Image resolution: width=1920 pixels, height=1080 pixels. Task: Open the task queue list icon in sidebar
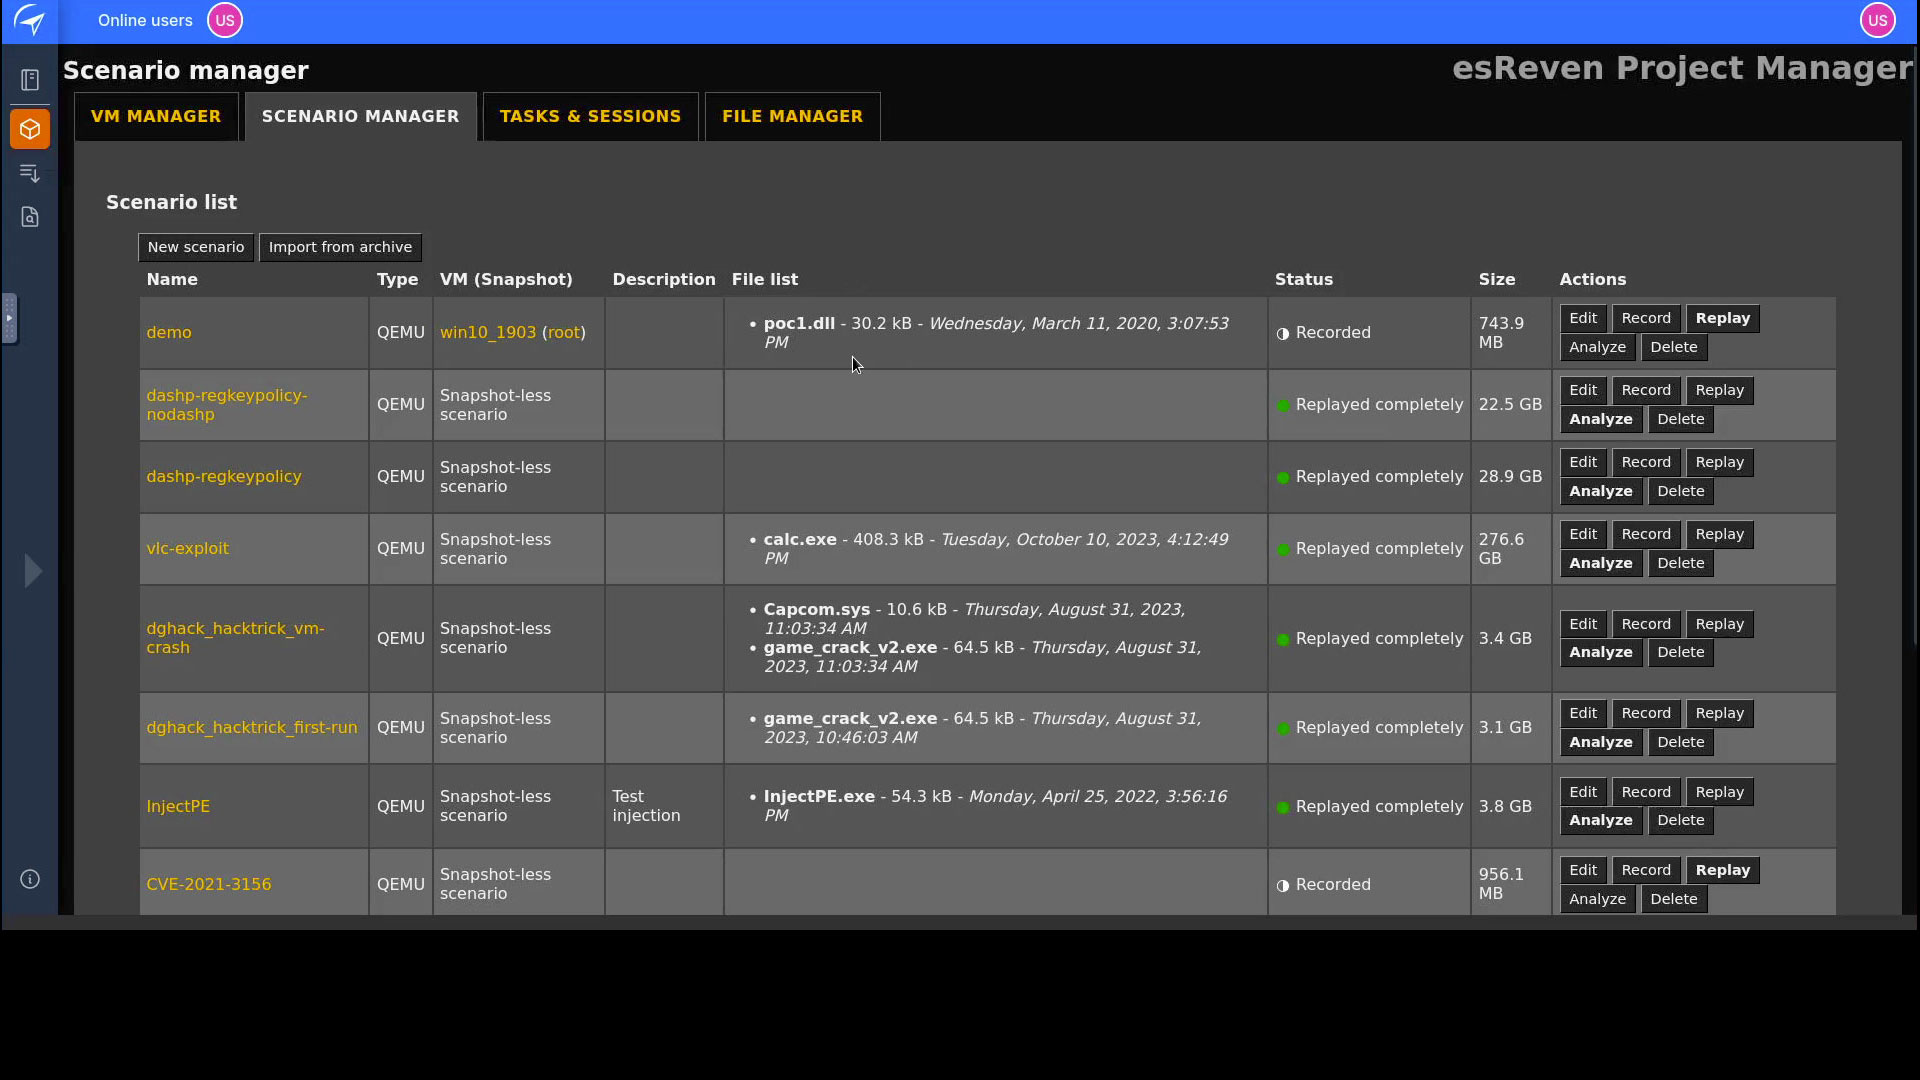[x=30, y=173]
